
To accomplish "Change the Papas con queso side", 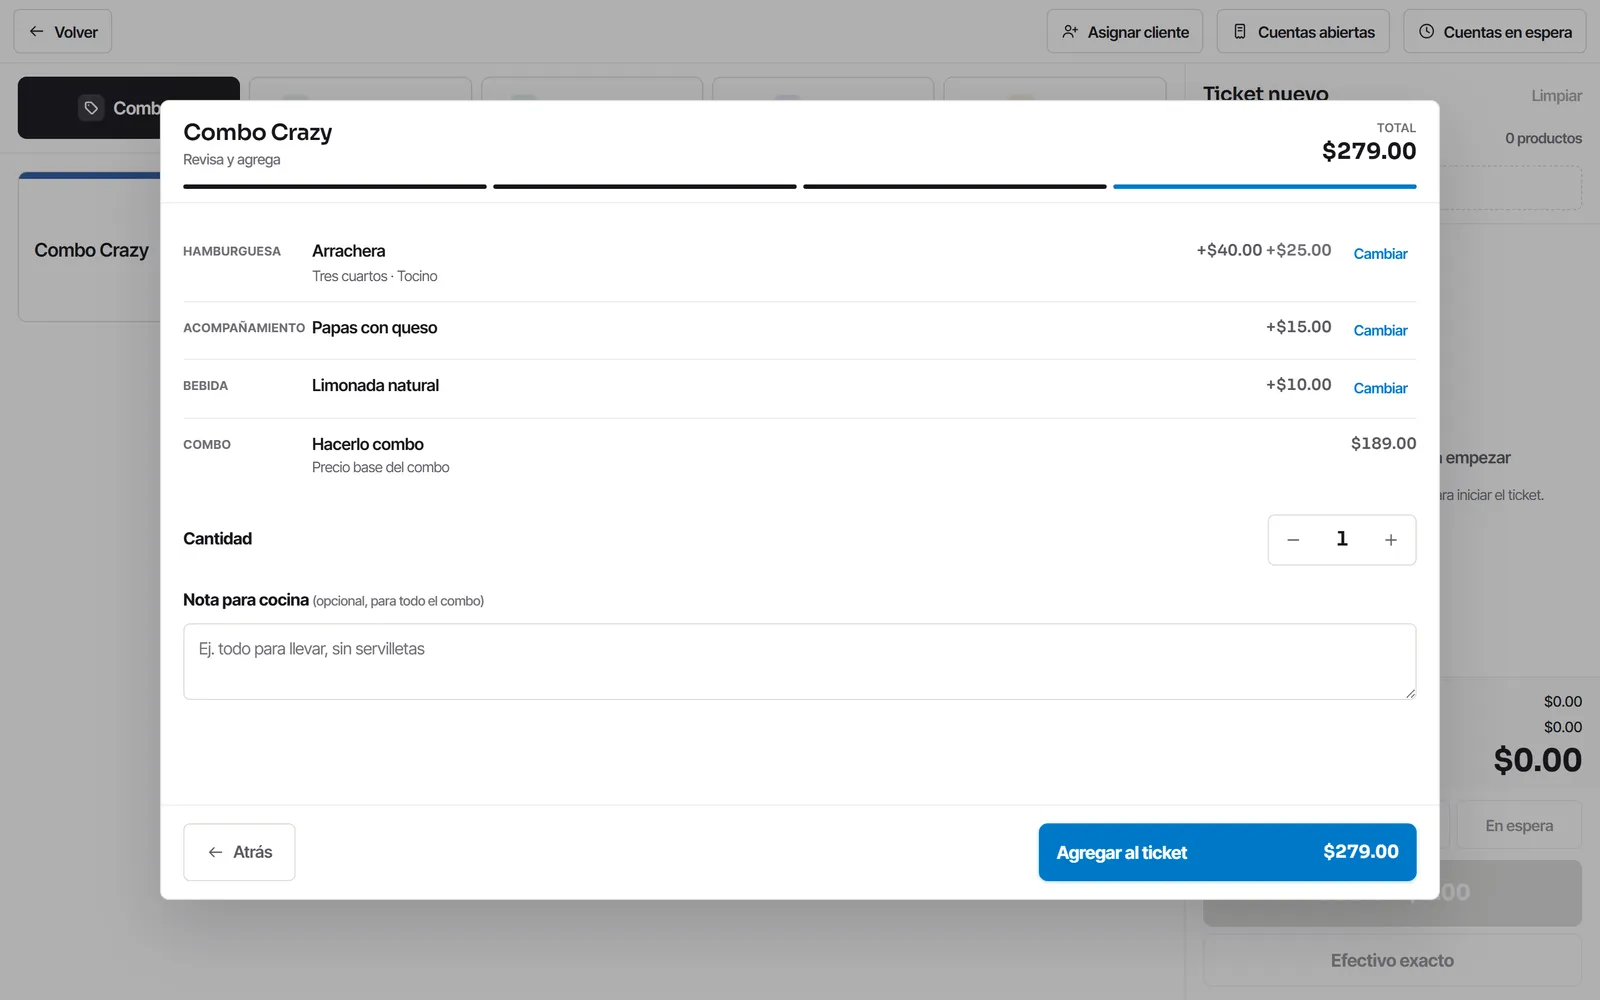I will (1380, 331).
